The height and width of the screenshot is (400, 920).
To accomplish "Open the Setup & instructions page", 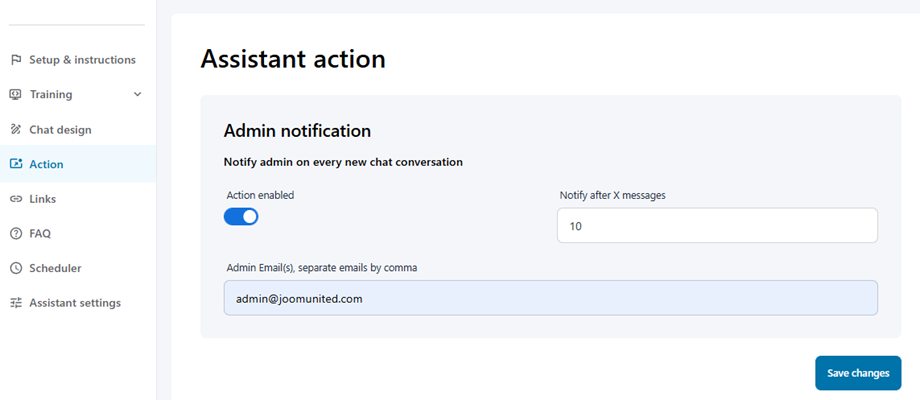I will pyautogui.click(x=82, y=60).
